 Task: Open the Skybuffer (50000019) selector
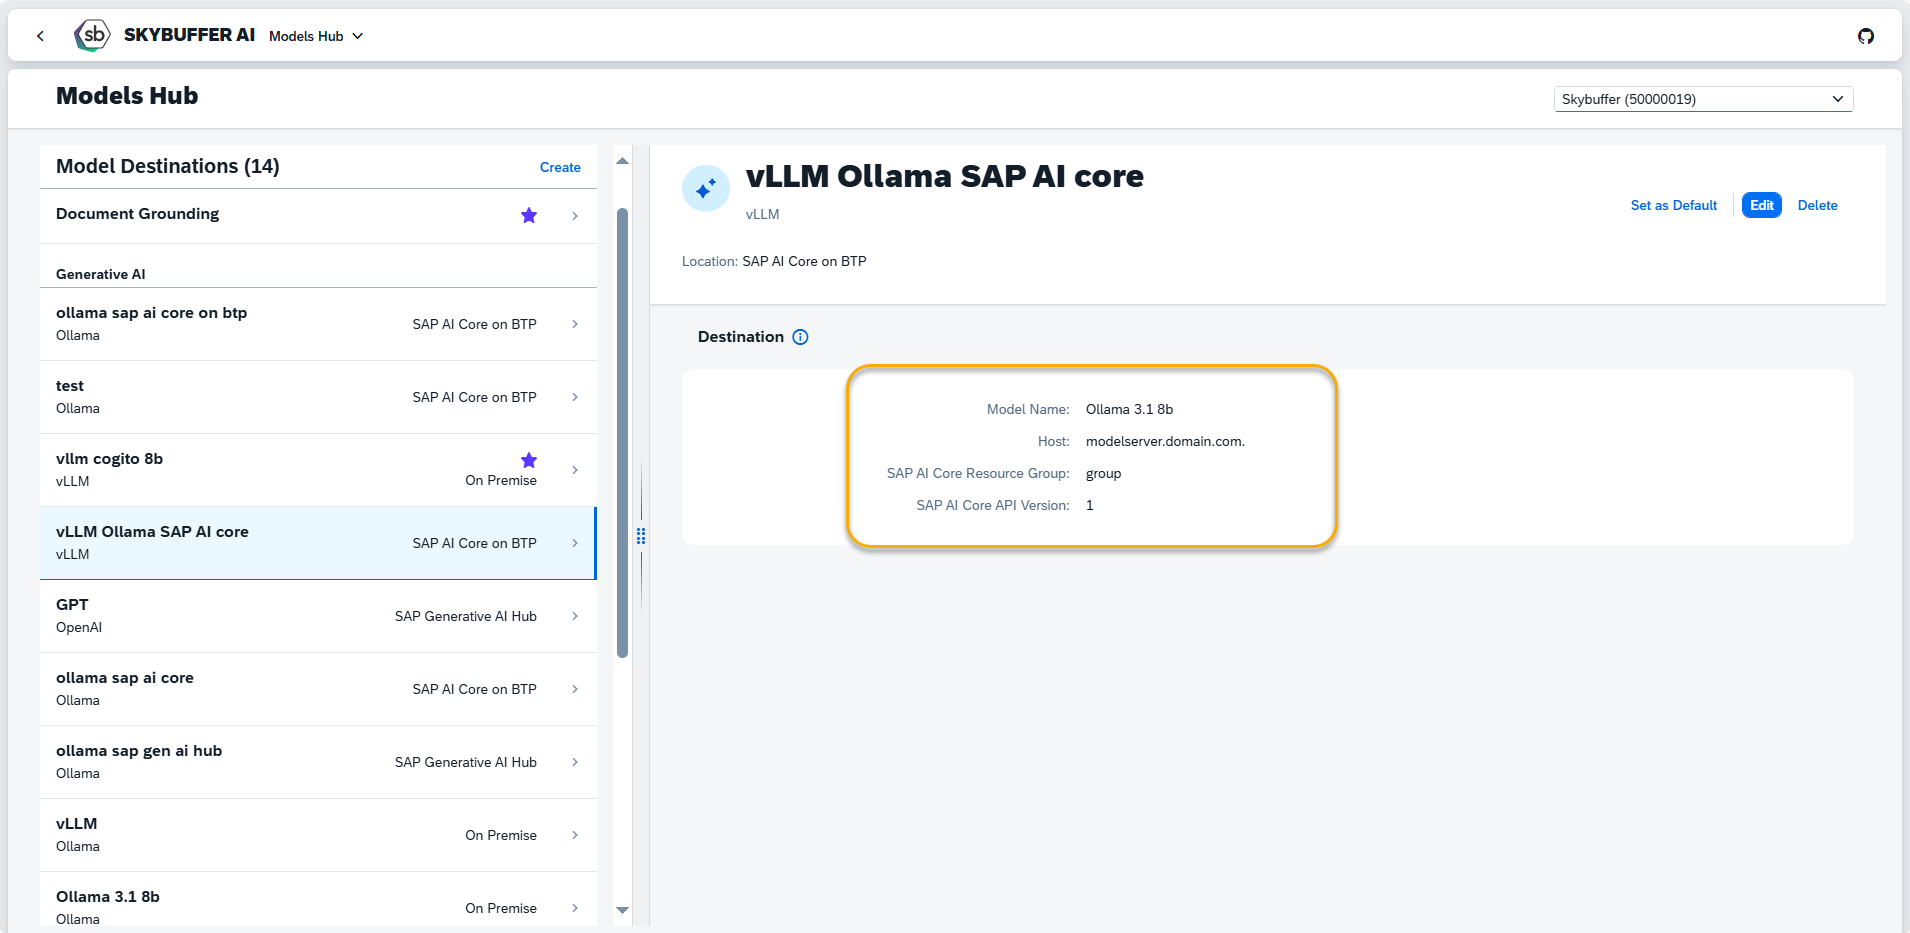coord(1702,99)
